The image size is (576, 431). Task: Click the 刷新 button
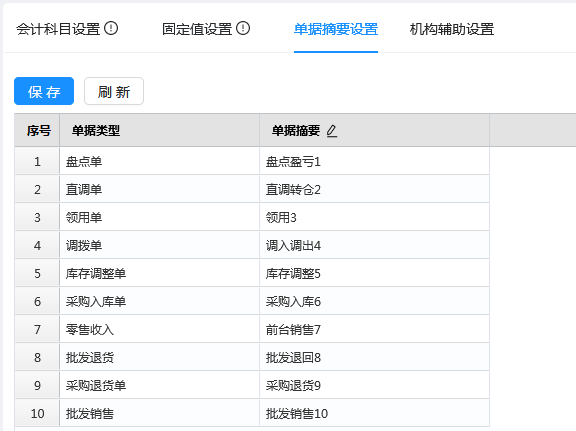pyautogui.click(x=114, y=91)
